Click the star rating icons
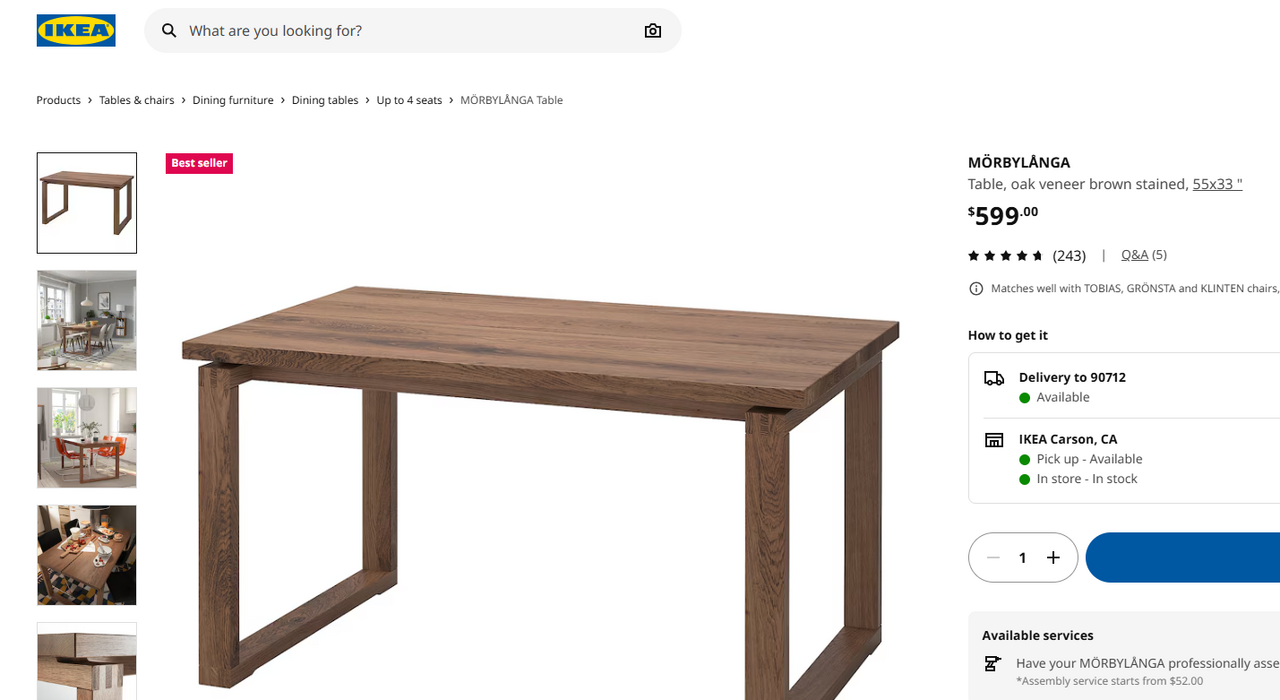Image resolution: width=1280 pixels, height=700 pixels. point(1006,256)
